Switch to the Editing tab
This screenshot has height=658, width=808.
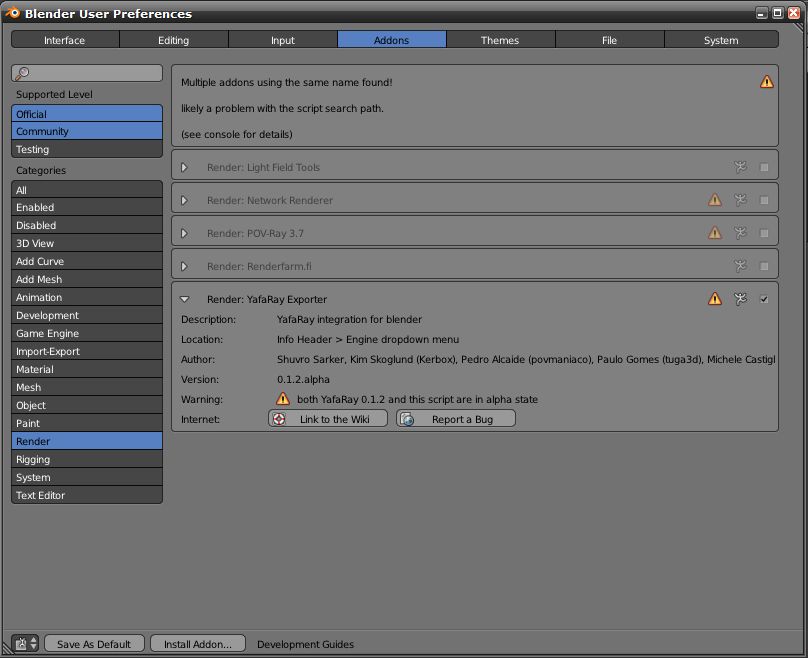174,40
